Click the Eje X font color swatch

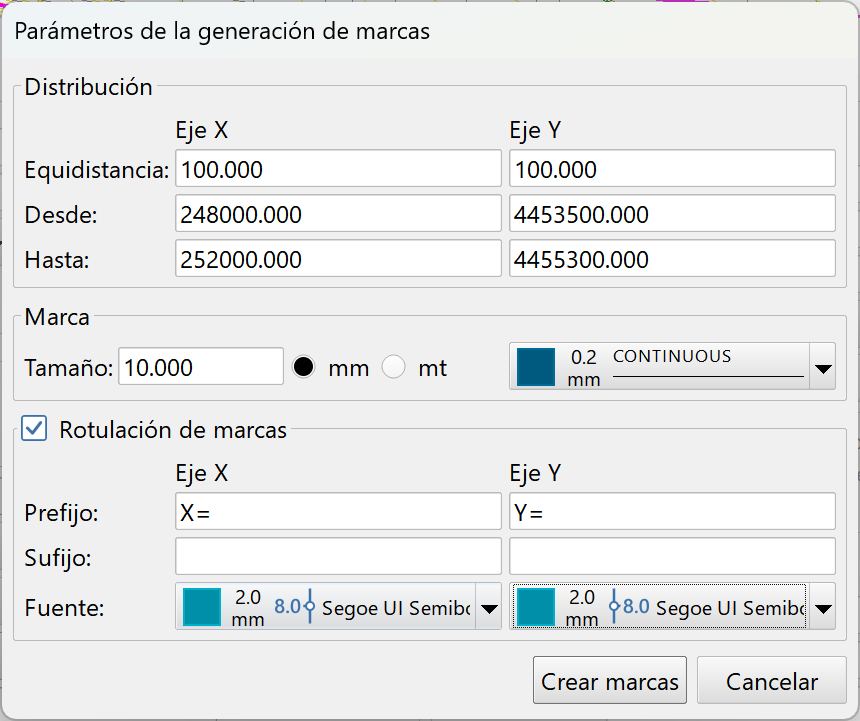[202, 606]
